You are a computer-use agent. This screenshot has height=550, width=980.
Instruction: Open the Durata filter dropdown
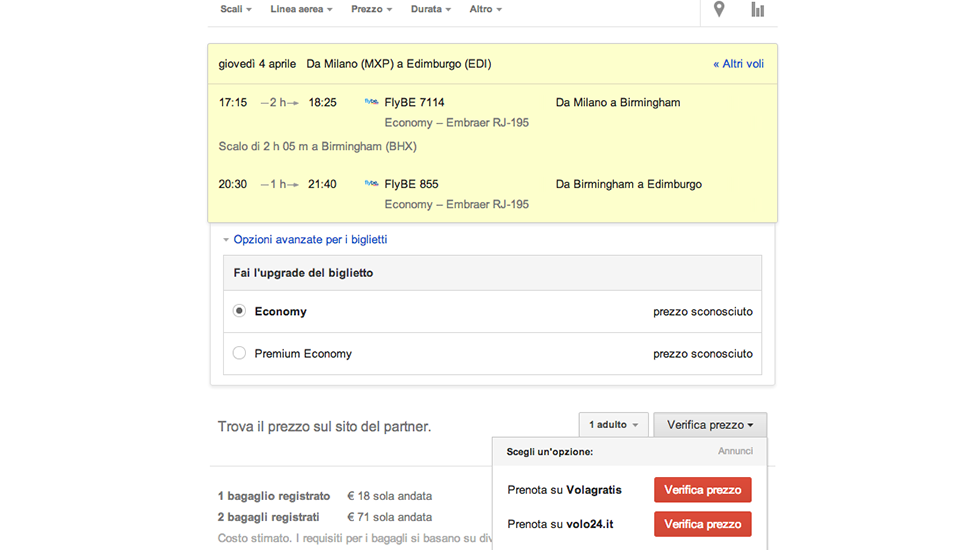[x=431, y=9]
